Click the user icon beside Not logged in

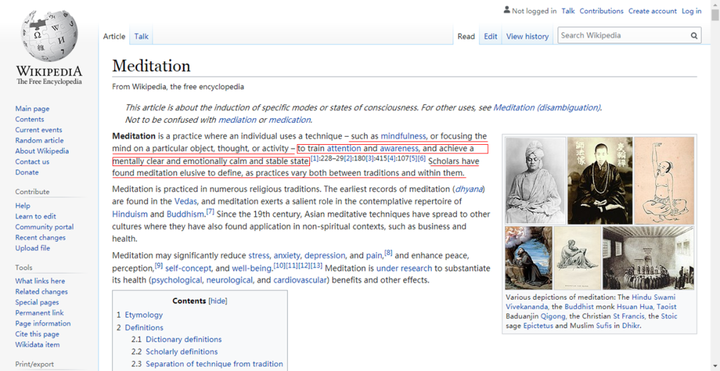(507, 10)
